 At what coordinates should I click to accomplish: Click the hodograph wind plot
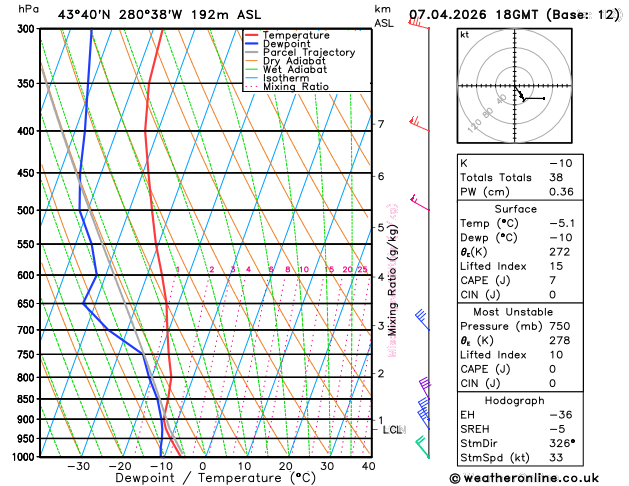(514, 86)
